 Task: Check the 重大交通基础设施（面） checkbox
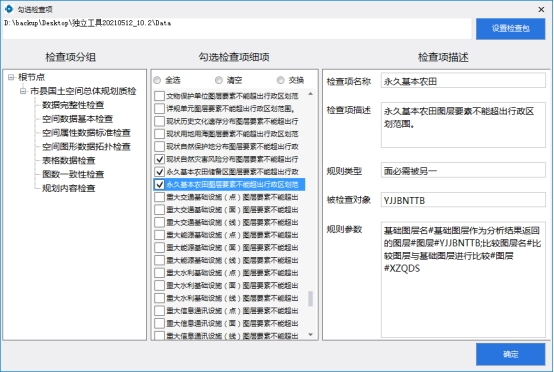160,210
